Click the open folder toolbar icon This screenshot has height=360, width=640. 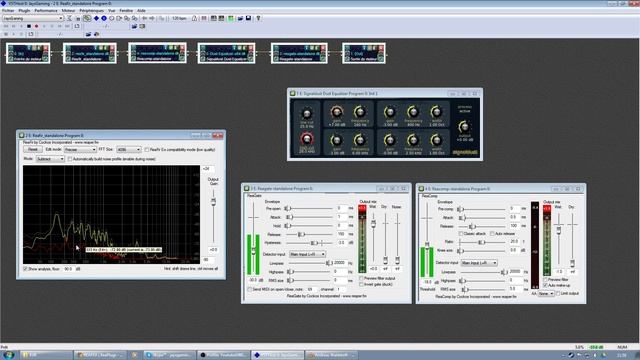coord(240,18)
